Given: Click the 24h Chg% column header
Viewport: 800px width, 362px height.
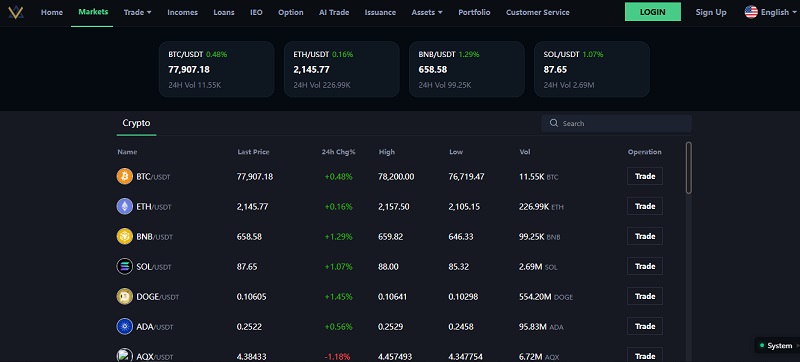Looking at the screenshot, I should [x=338, y=152].
